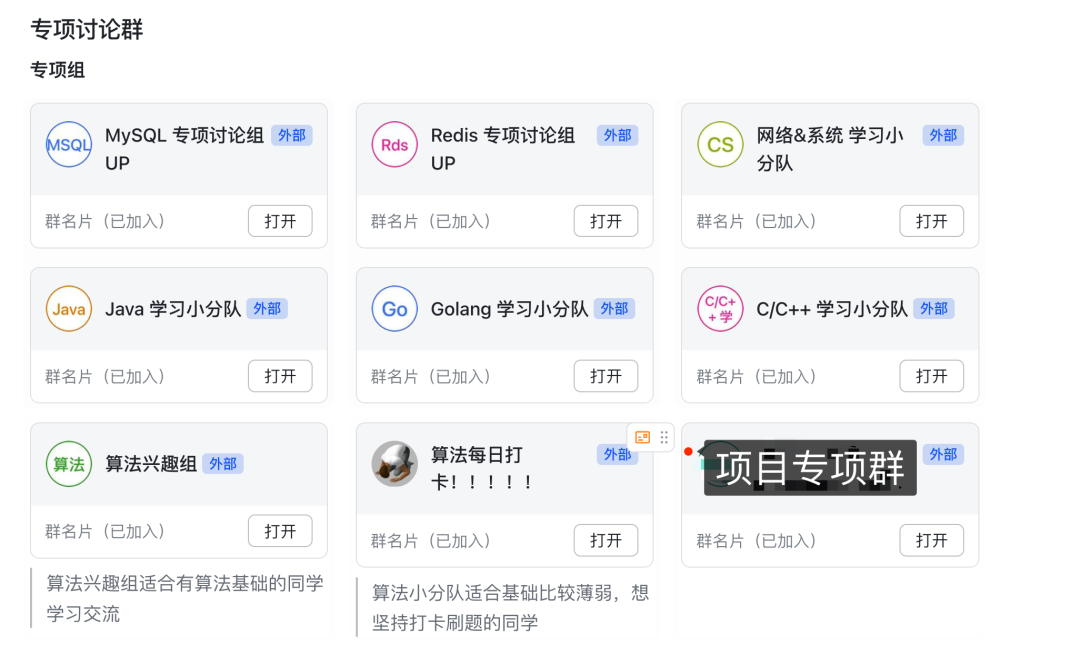Click the six-dot drag handle icon
The width and height of the screenshot is (1080, 654).
click(664, 438)
